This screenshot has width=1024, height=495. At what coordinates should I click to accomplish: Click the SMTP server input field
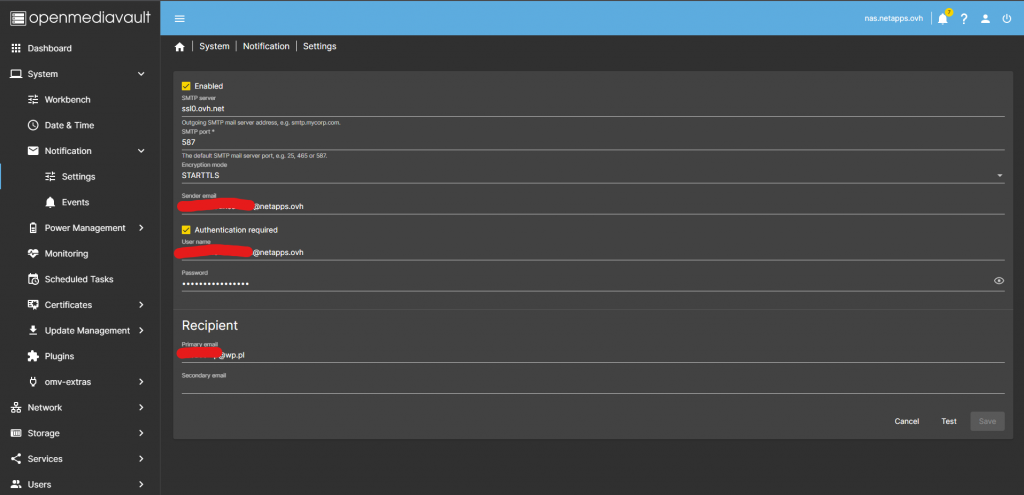point(592,108)
